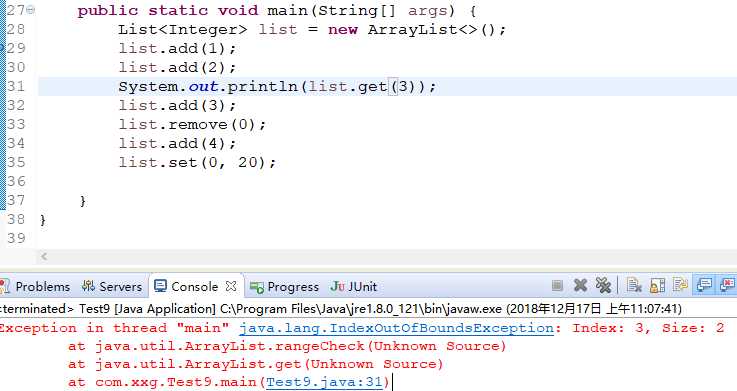Click the Console tab monitor icon
Screen dimensions: 737x391
[x=160, y=286]
